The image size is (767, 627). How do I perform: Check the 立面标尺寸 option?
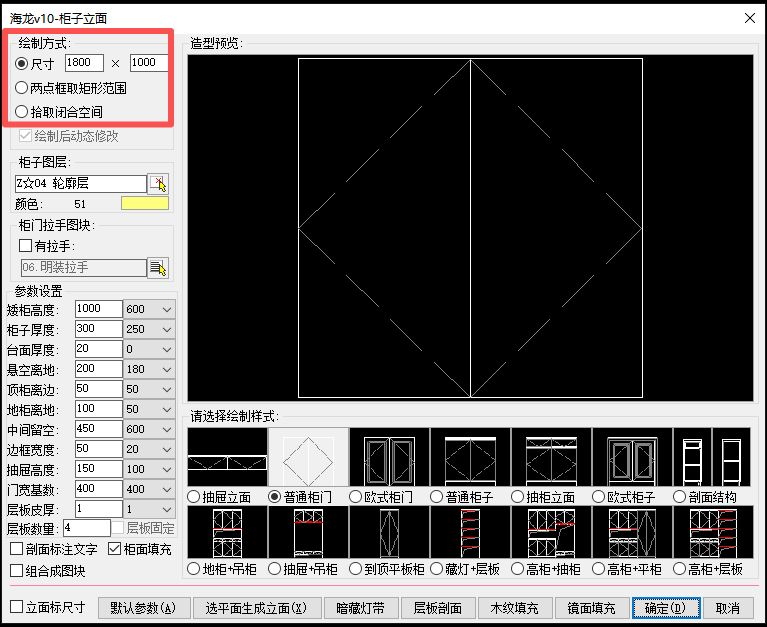[x=16, y=607]
